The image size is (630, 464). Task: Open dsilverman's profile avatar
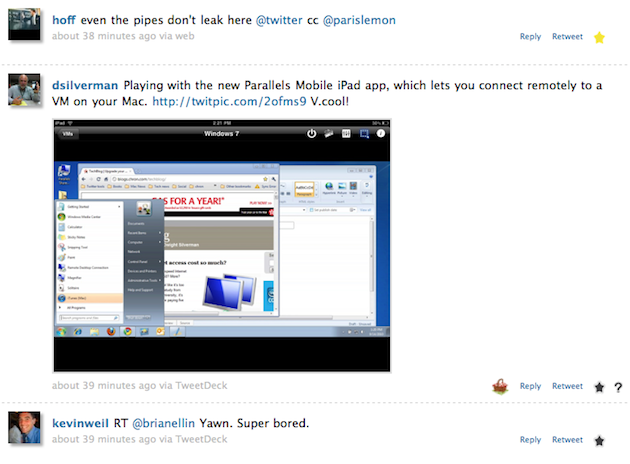click(24, 89)
